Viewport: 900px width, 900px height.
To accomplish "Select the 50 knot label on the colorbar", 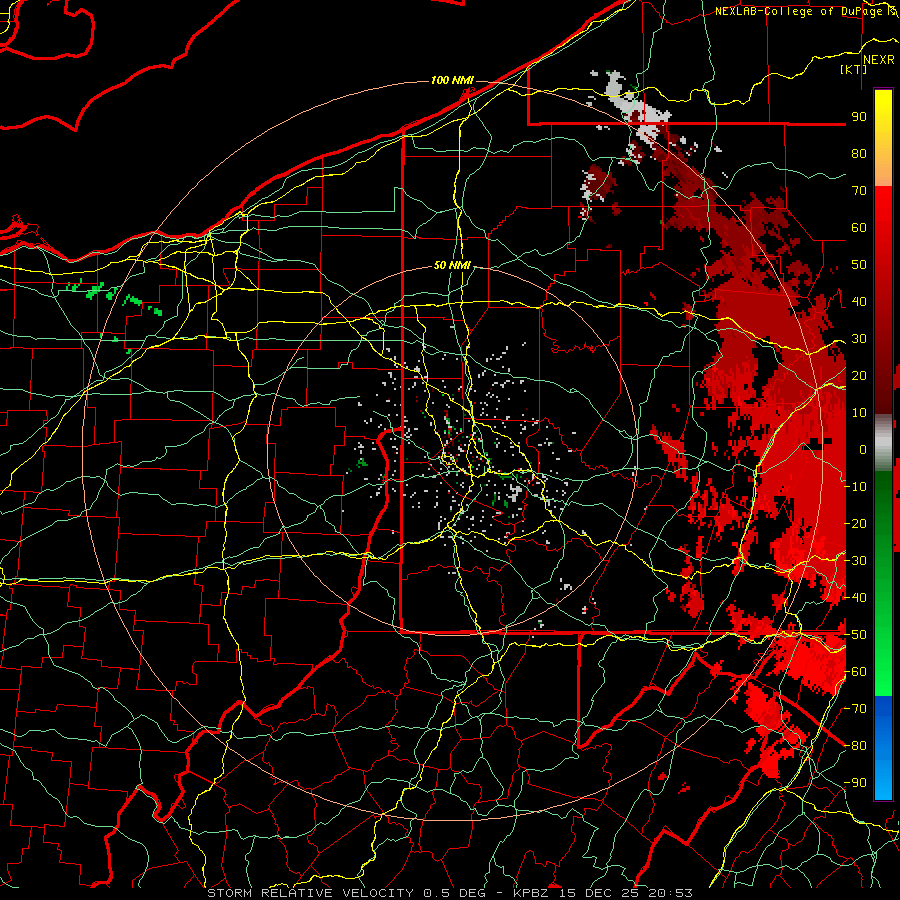I will [x=859, y=265].
